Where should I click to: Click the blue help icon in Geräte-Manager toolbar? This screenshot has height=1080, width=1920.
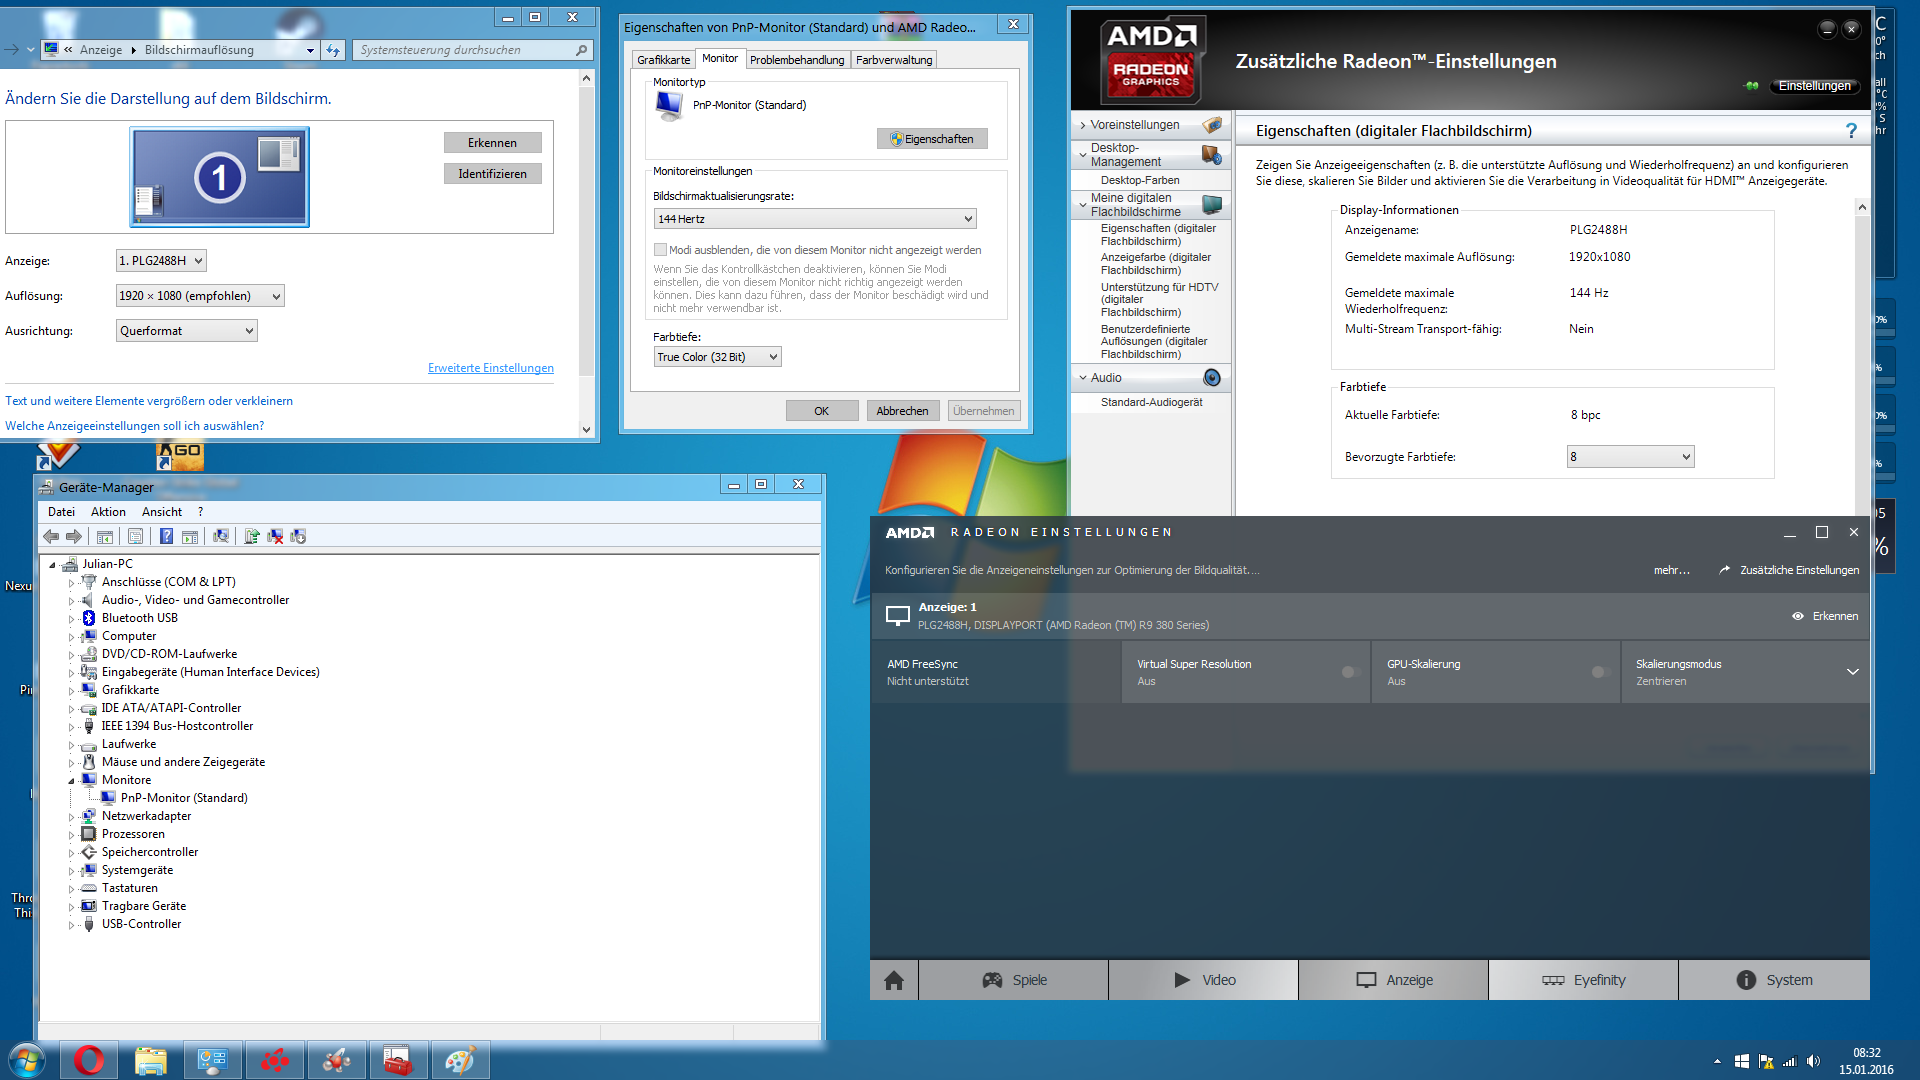(x=166, y=537)
